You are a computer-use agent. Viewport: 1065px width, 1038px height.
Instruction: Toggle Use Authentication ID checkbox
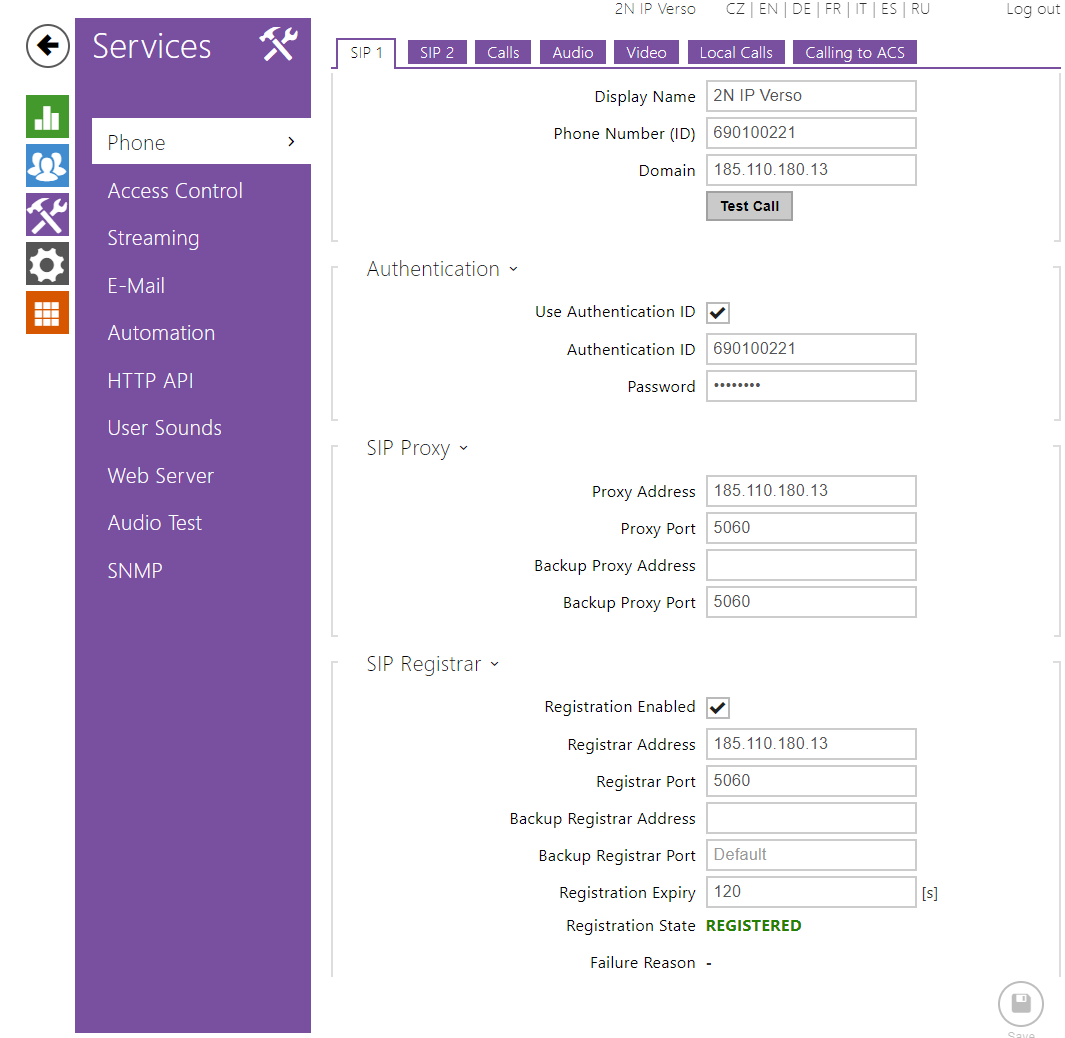click(x=718, y=313)
